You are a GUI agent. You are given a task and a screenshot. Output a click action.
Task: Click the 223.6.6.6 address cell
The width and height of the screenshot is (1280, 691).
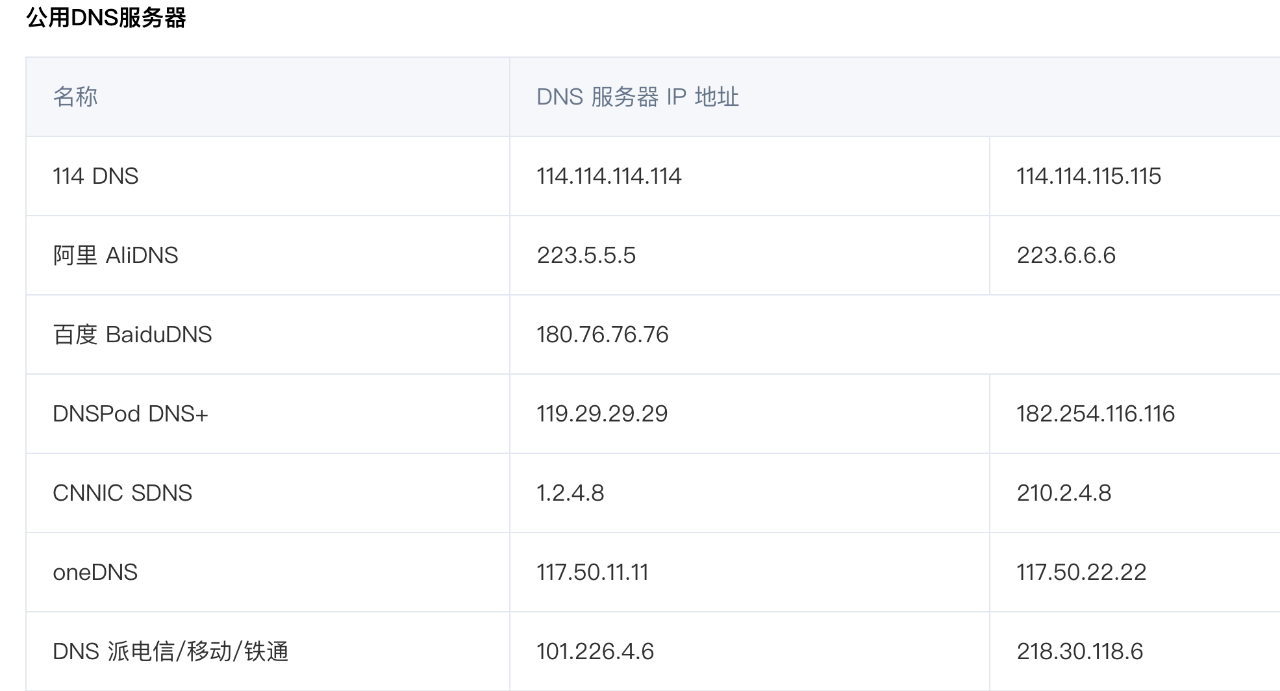point(1066,256)
